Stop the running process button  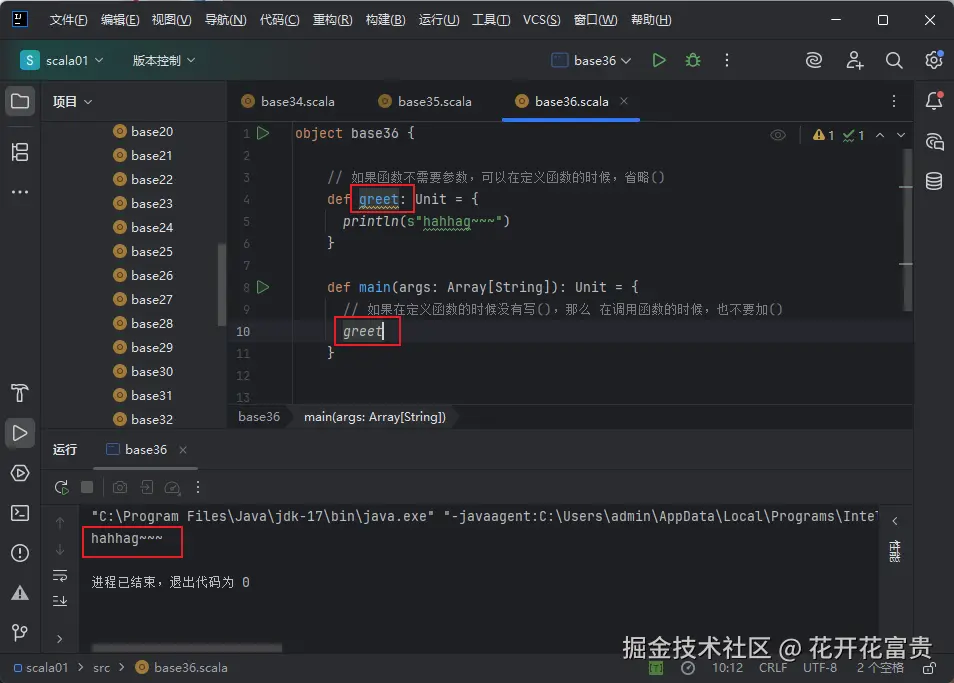(x=87, y=487)
